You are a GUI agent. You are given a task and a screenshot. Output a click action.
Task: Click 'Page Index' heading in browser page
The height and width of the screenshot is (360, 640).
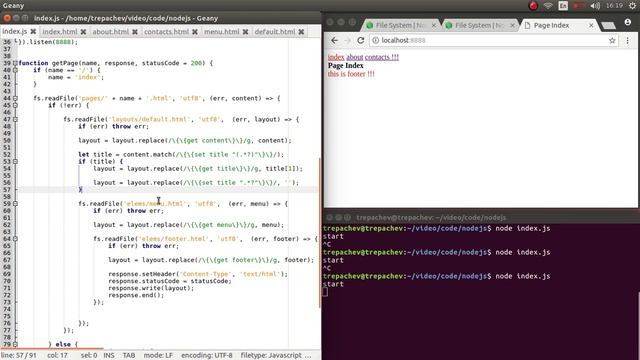click(345, 65)
